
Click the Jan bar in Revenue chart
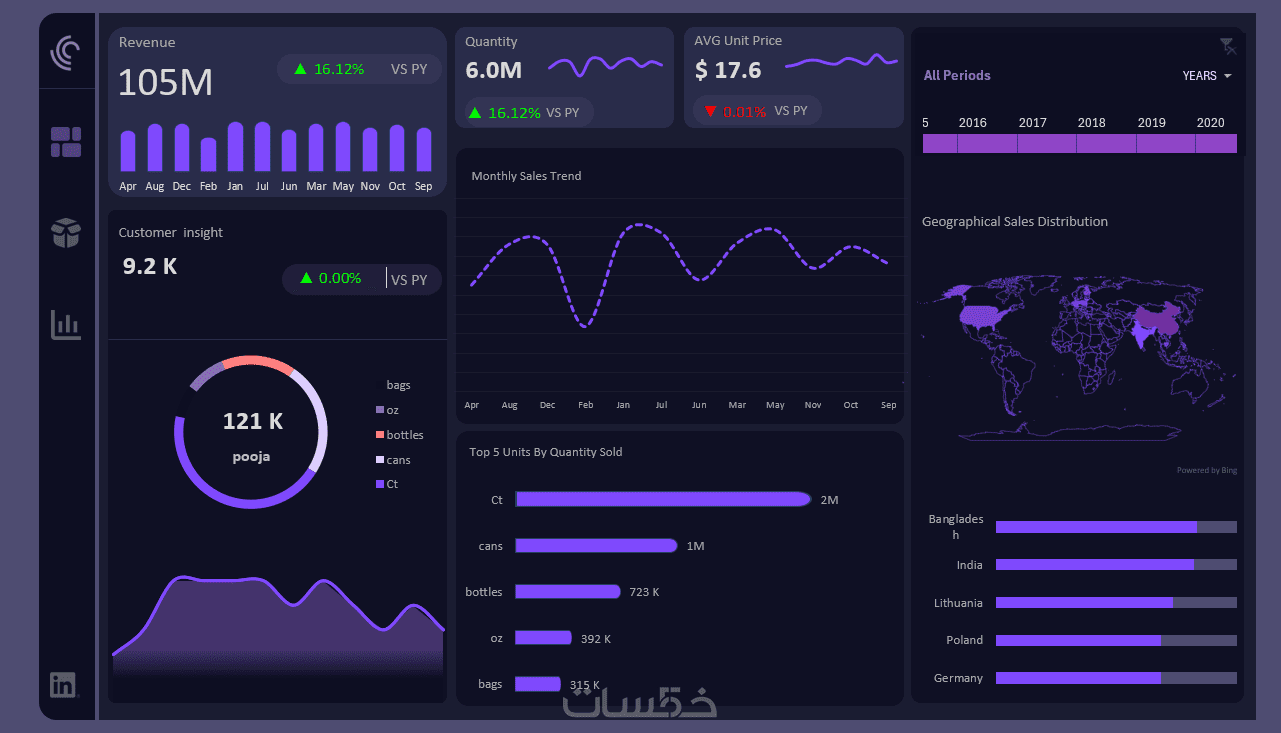coord(236,146)
